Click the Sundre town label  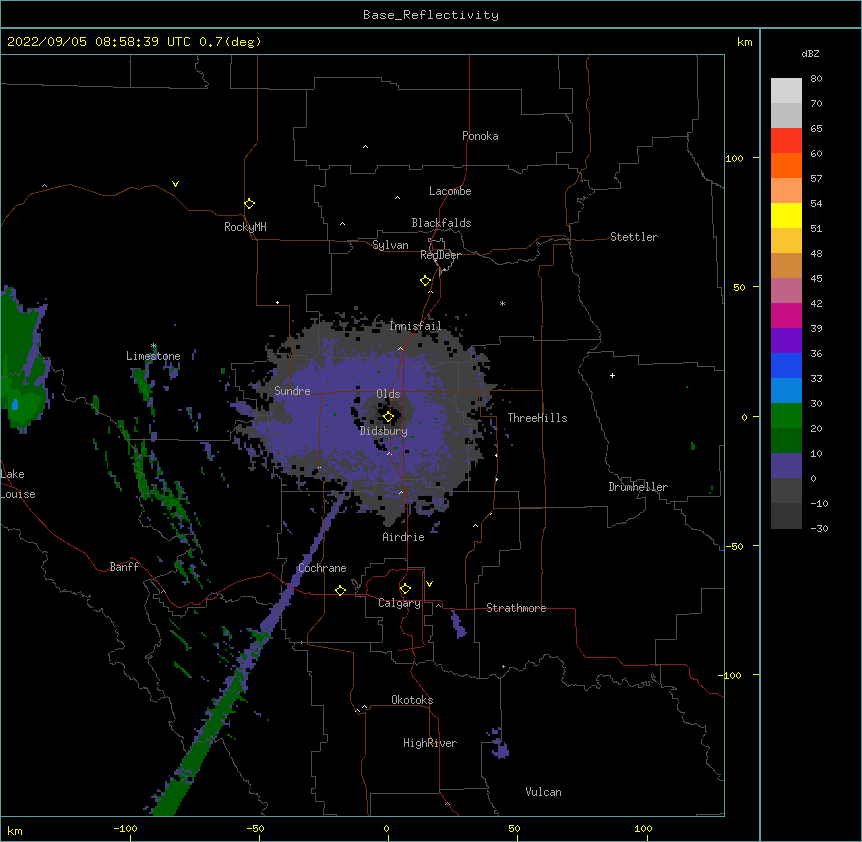pyautogui.click(x=292, y=391)
